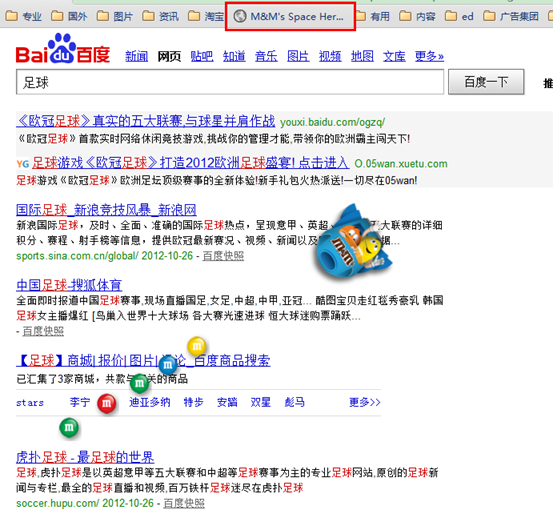Click soccer.hupu.com/ URL text
This screenshot has width=553, height=510.
57,503
